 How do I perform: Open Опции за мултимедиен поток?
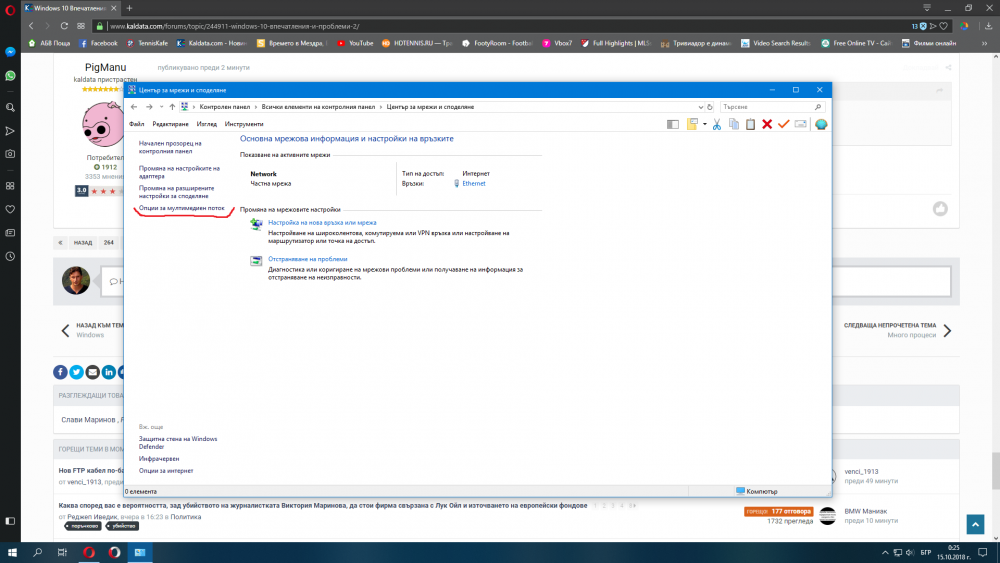pos(182,208)
